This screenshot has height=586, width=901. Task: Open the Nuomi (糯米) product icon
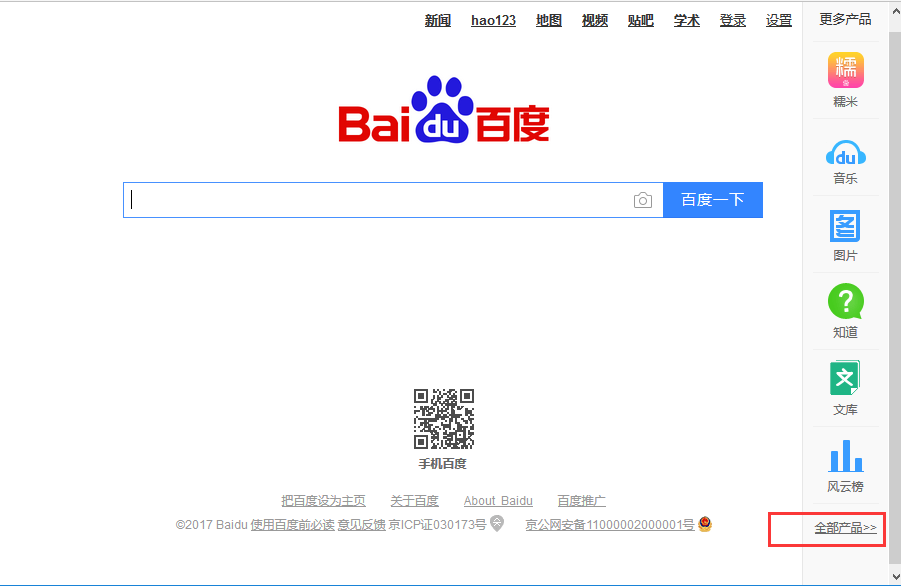pos(845,70)
